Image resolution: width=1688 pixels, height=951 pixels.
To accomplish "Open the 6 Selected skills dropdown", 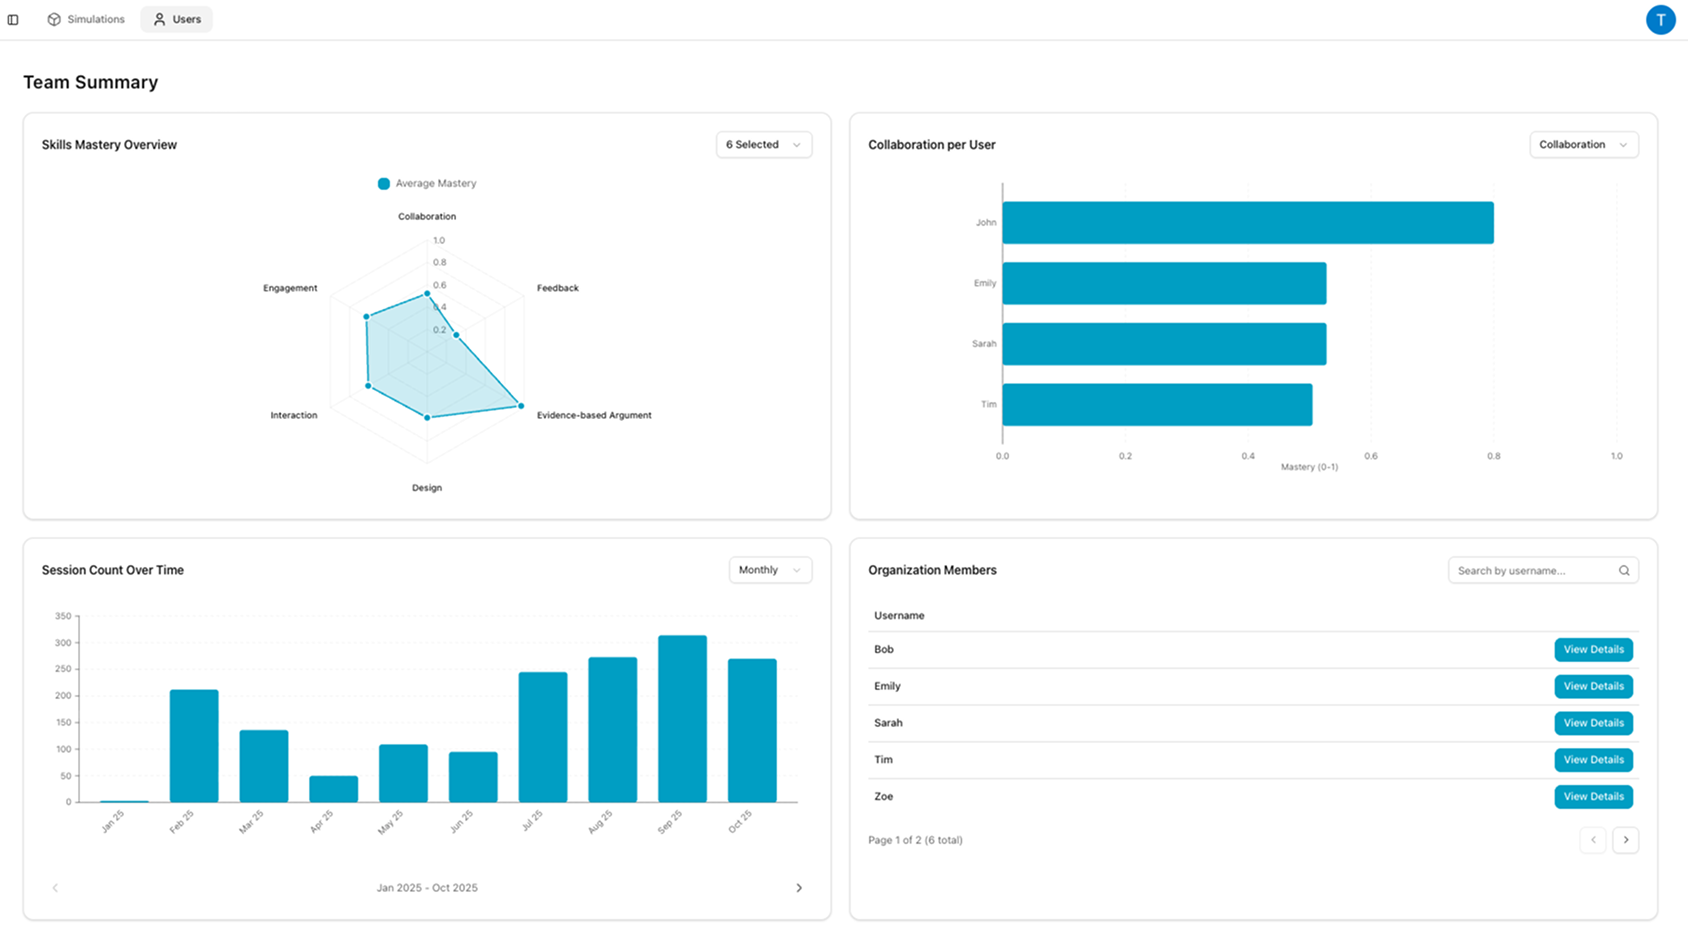I will [763, 145].
